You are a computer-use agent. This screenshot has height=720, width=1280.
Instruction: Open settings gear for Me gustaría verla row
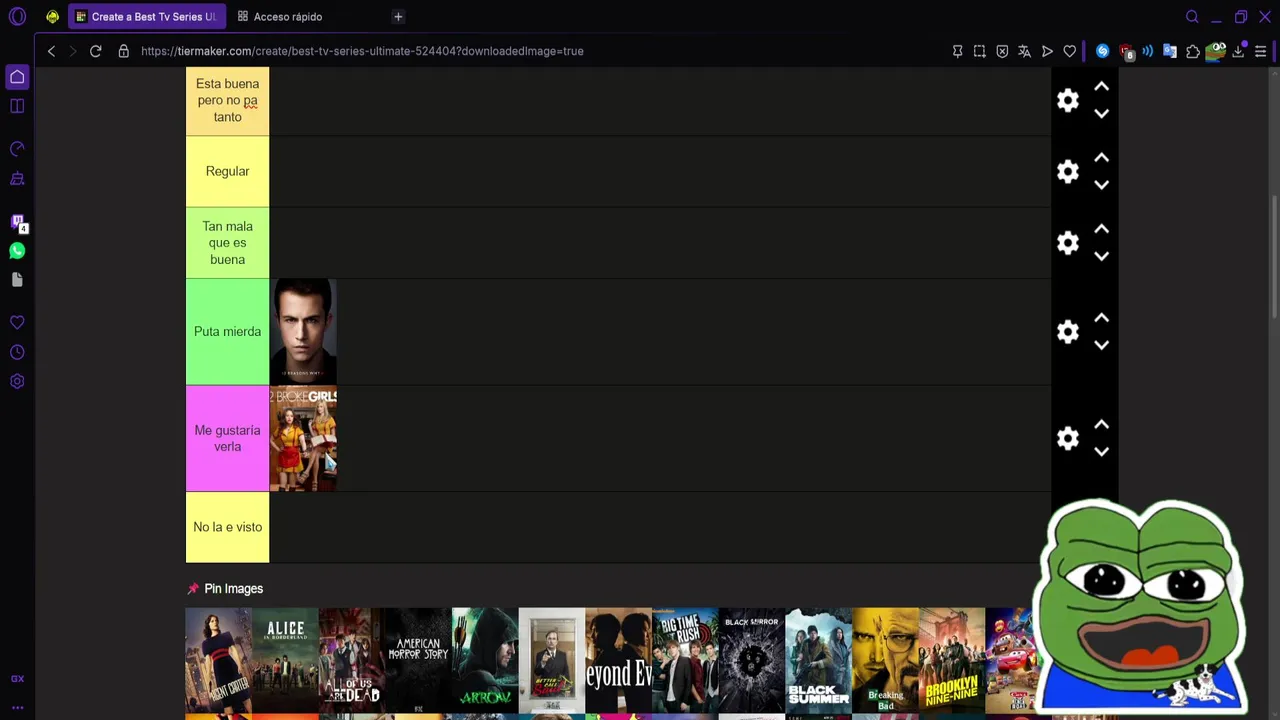[1068, 438]
